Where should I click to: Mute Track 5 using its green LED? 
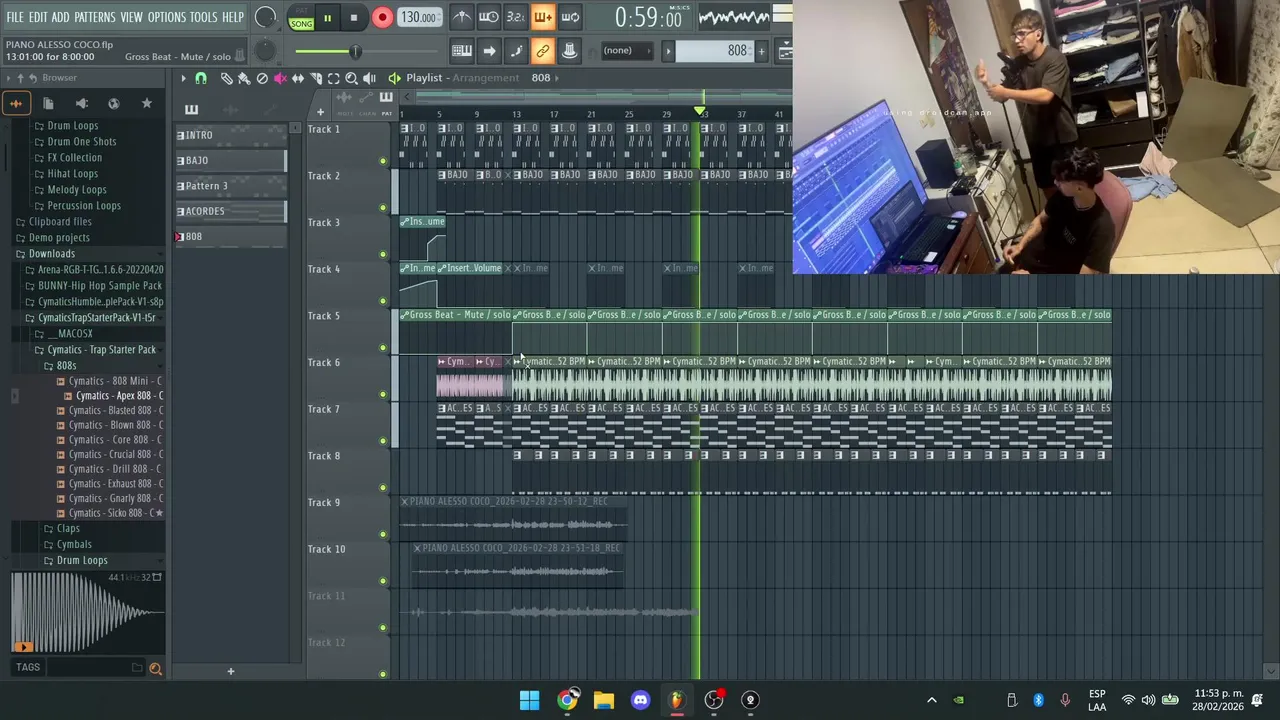(x=383, y=348)
